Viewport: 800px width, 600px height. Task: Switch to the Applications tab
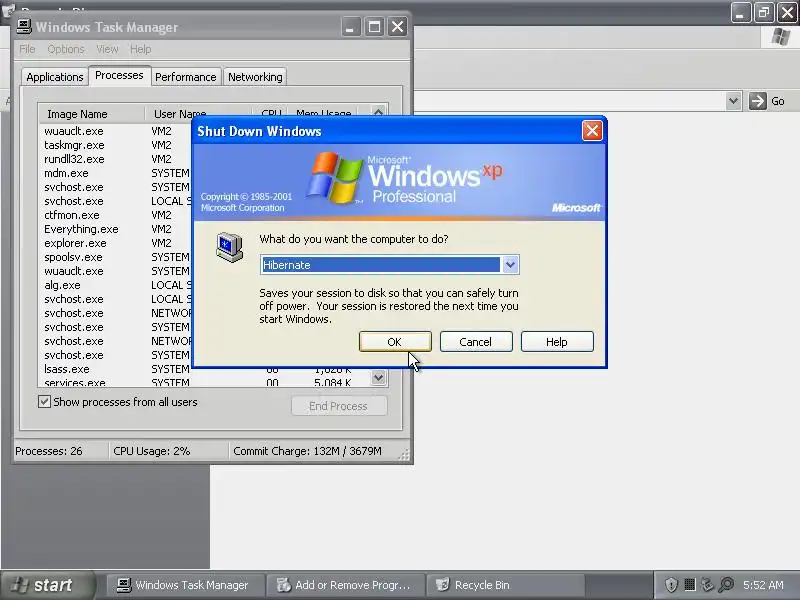pyautogui.click(x=55, y=77)
